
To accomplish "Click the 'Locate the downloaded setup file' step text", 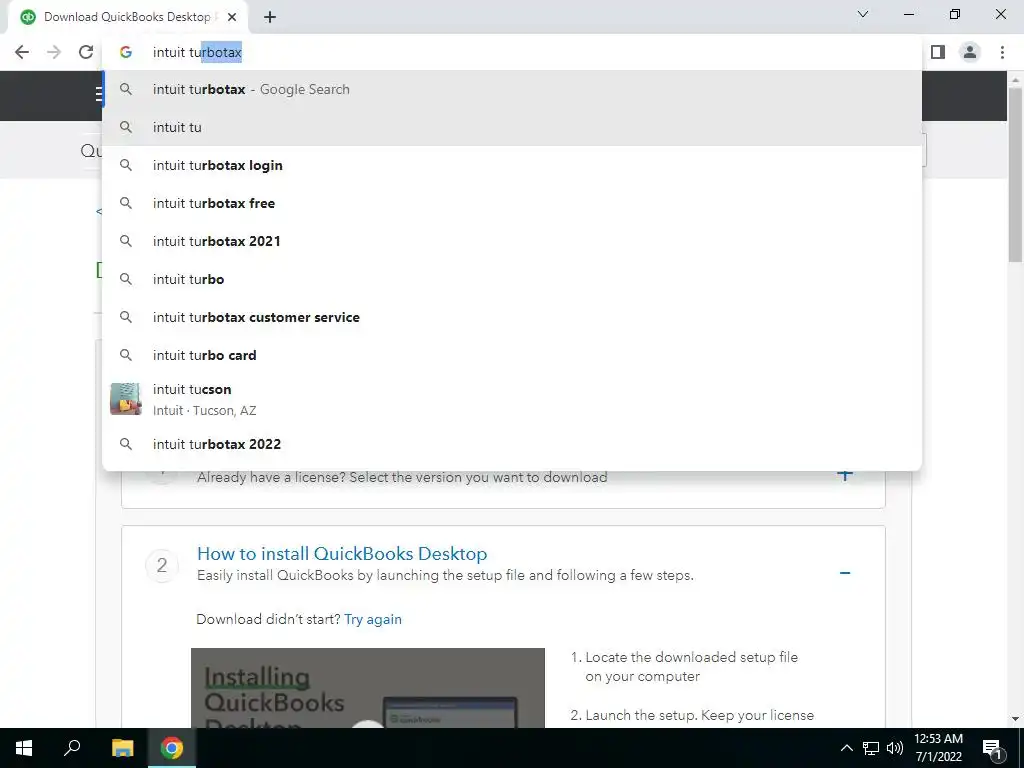I will [x=692, y=666].
